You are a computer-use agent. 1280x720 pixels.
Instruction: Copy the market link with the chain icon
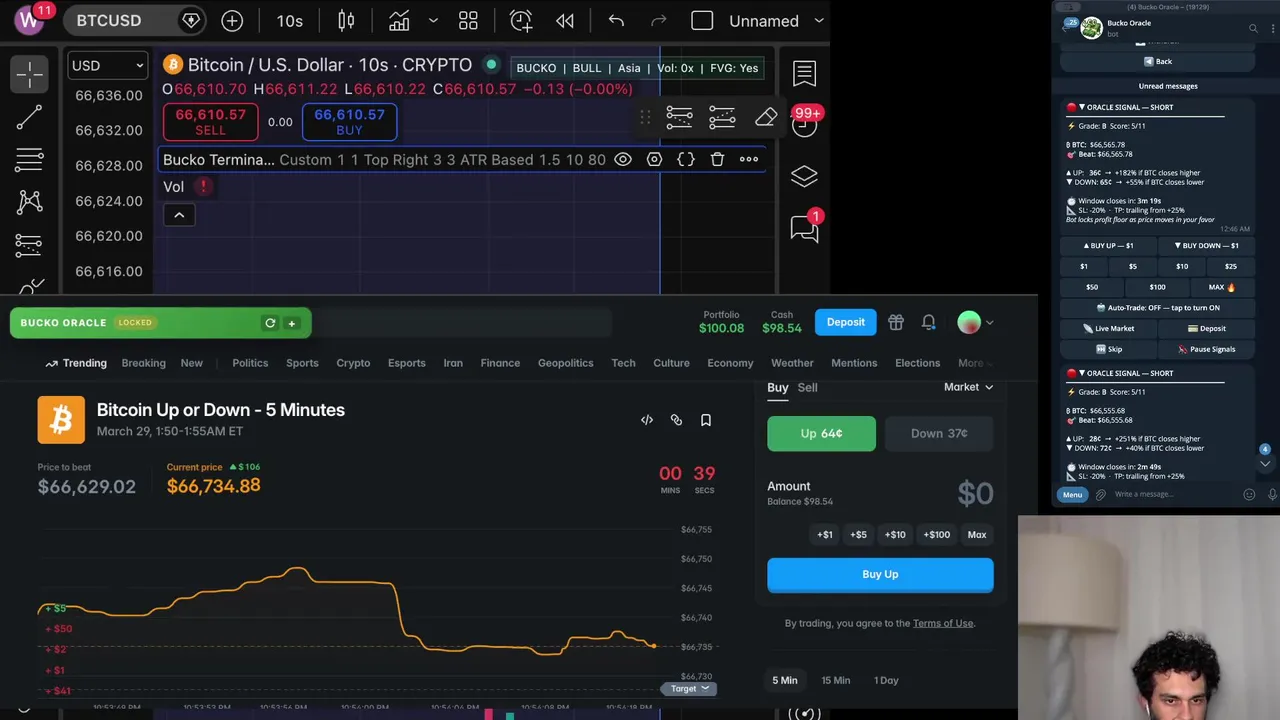pos(676,420)
